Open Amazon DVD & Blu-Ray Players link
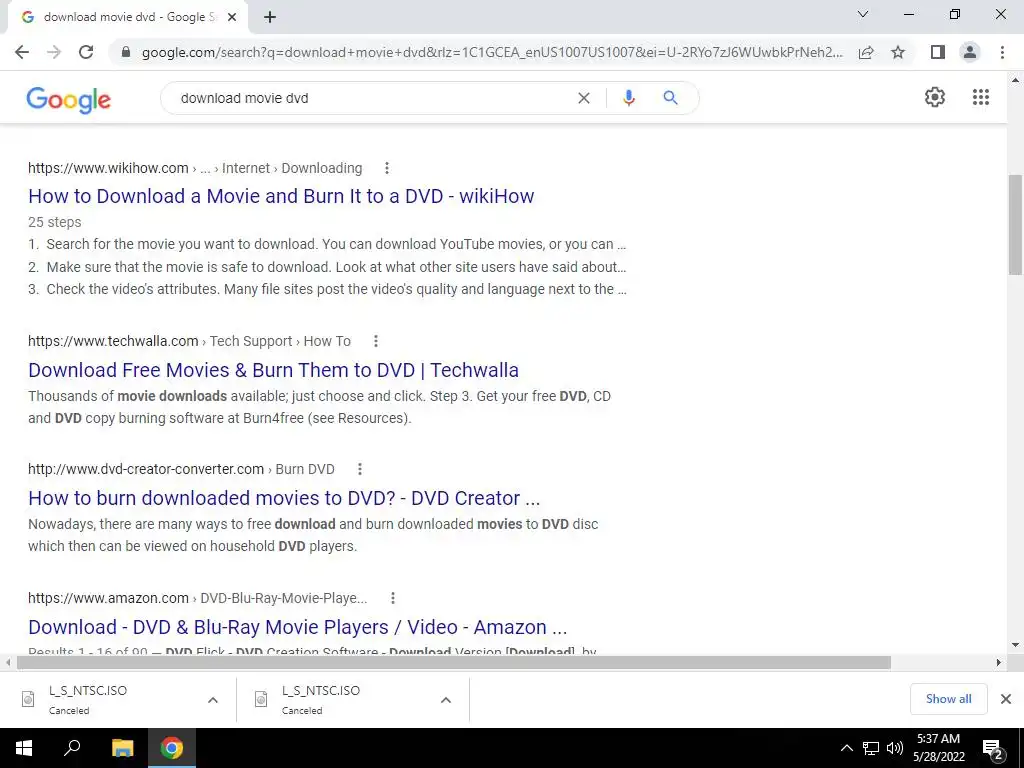 pos(297,627)
